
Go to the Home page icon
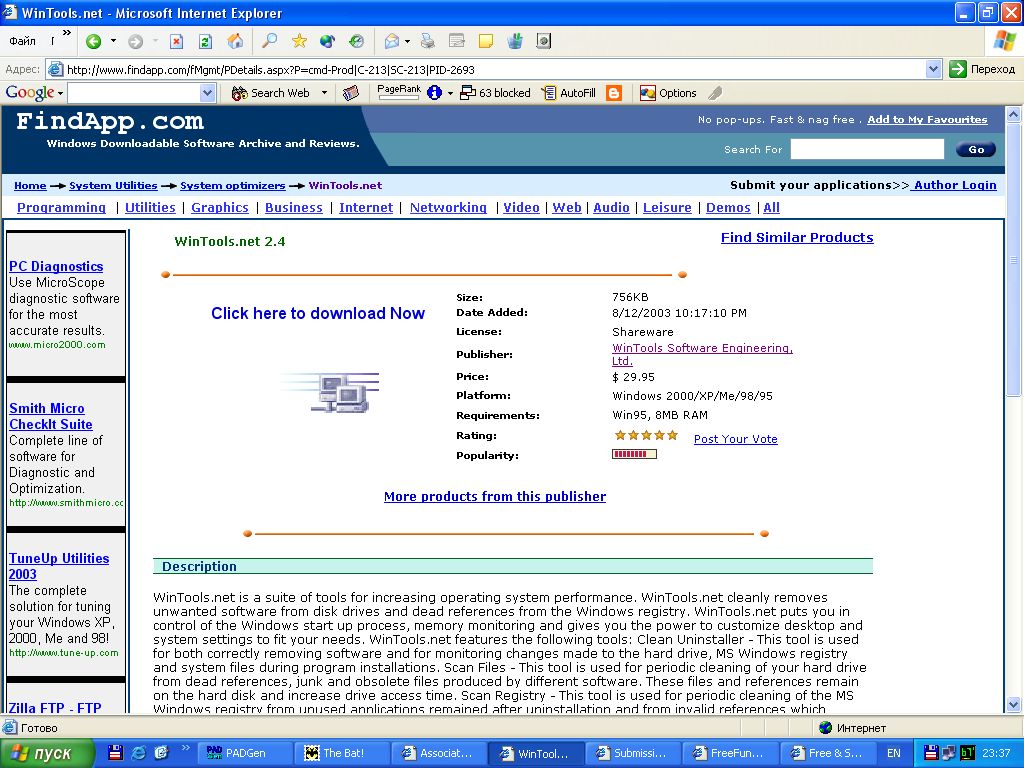click(x=235, y=42)
